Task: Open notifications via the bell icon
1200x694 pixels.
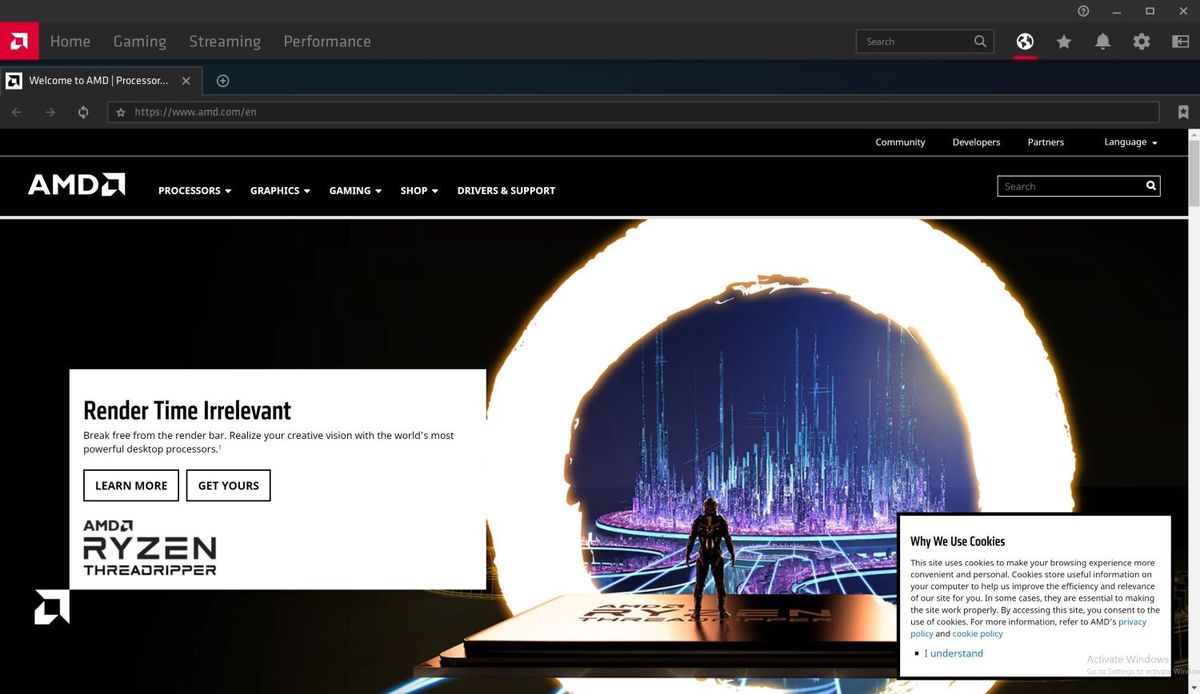Action: tap(1102, 41)
